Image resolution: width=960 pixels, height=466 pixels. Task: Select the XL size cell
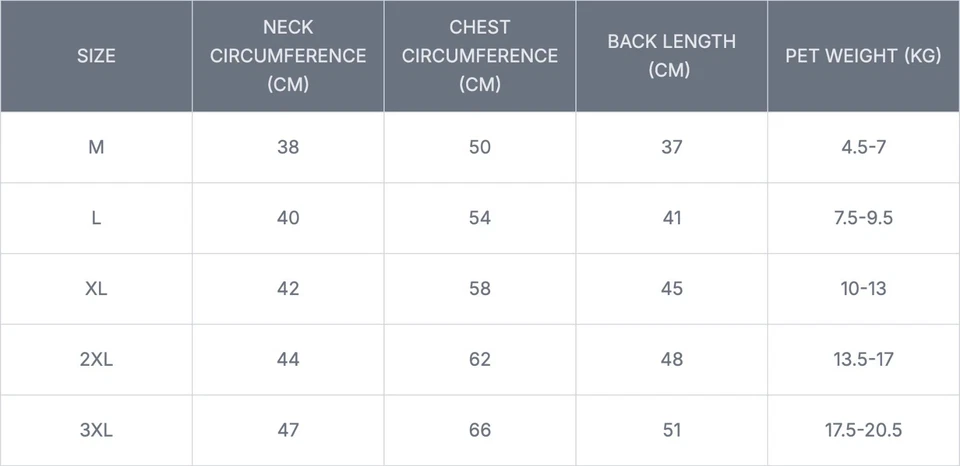[96, 289]
